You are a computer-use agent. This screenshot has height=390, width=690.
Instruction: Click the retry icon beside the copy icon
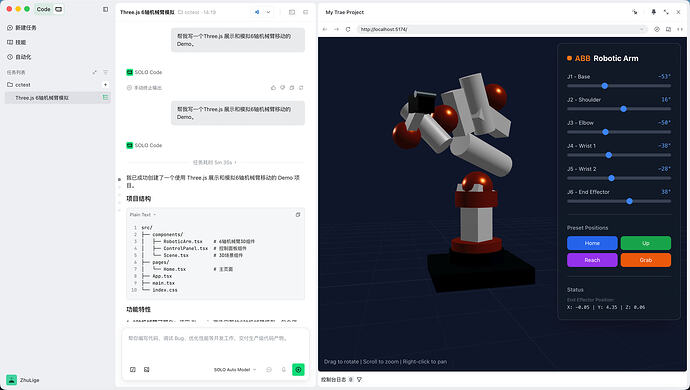(301, 88)
